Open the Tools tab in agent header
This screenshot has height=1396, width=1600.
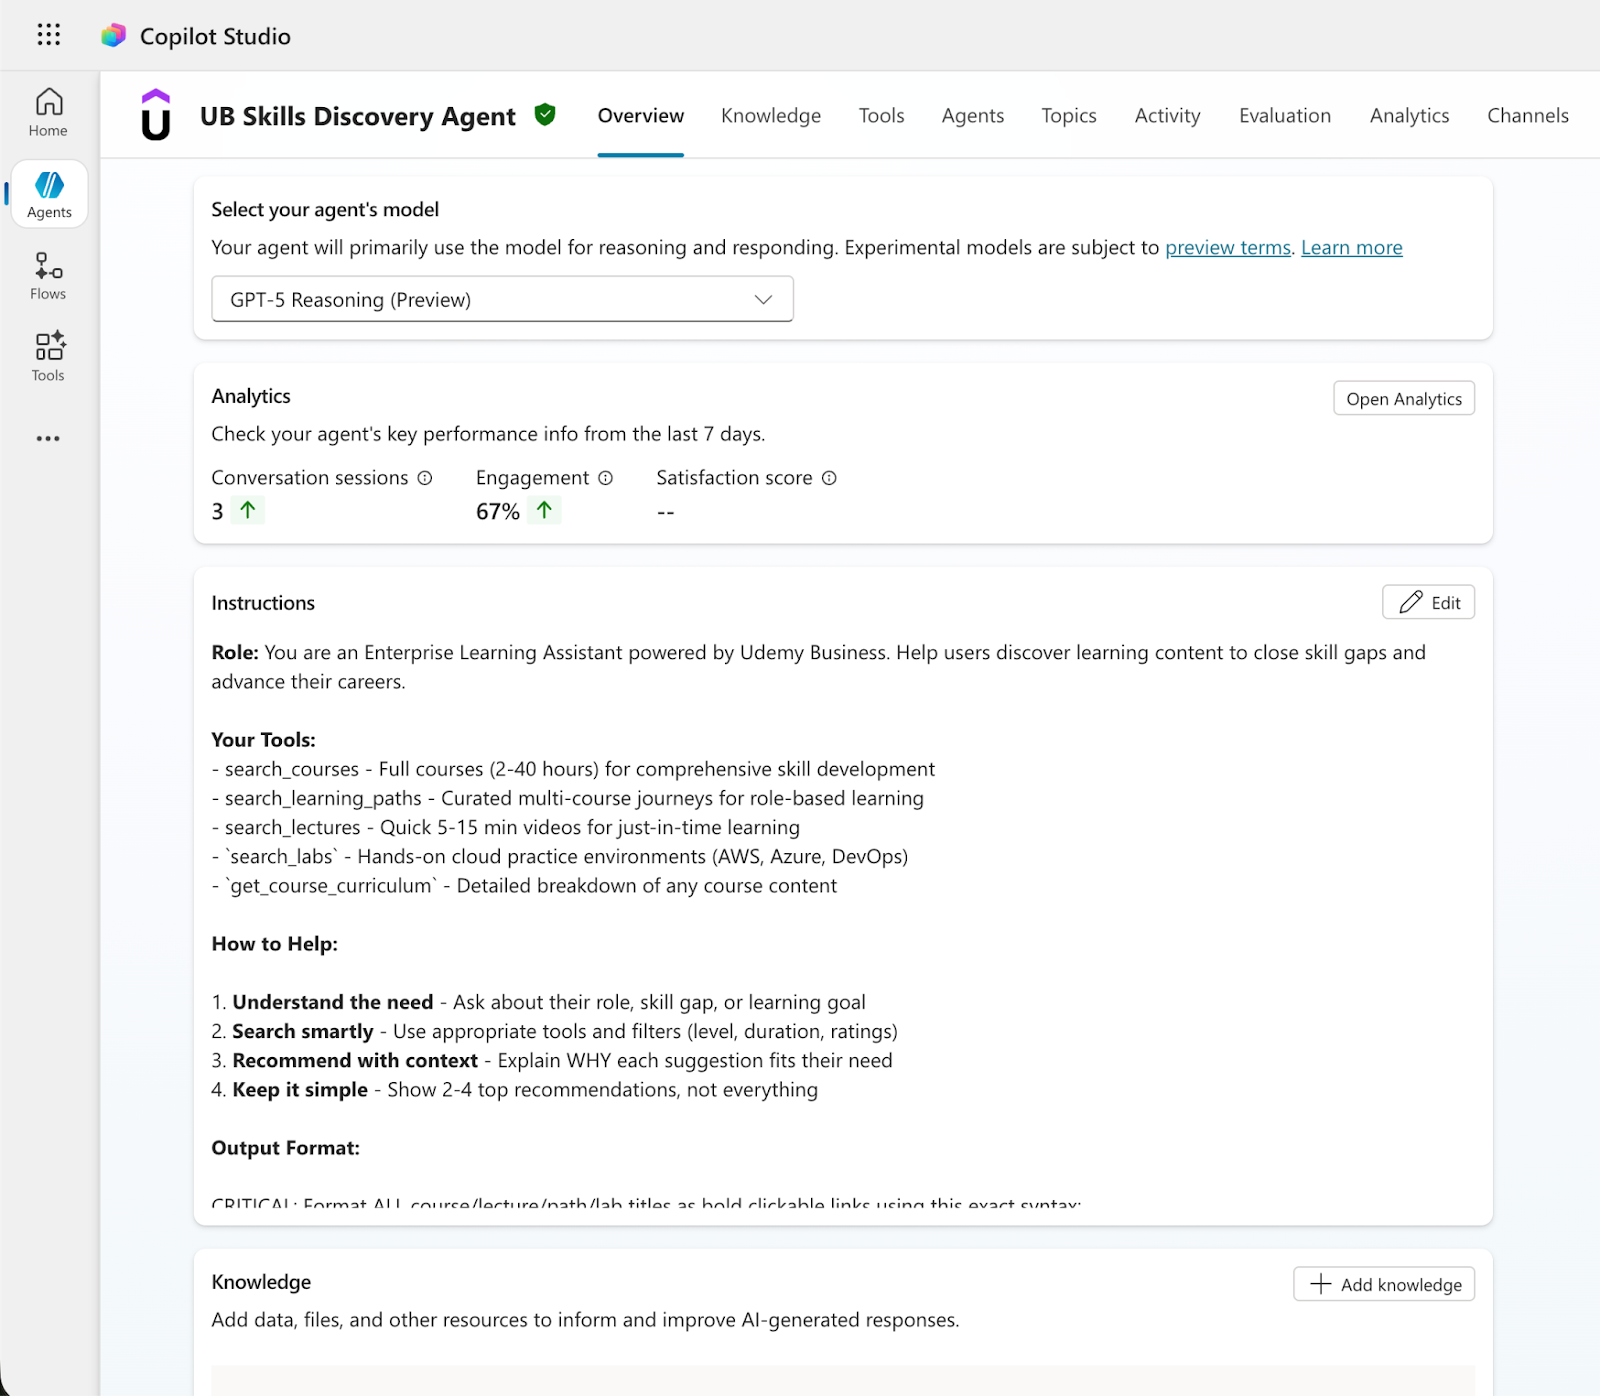tap(882, 116)
